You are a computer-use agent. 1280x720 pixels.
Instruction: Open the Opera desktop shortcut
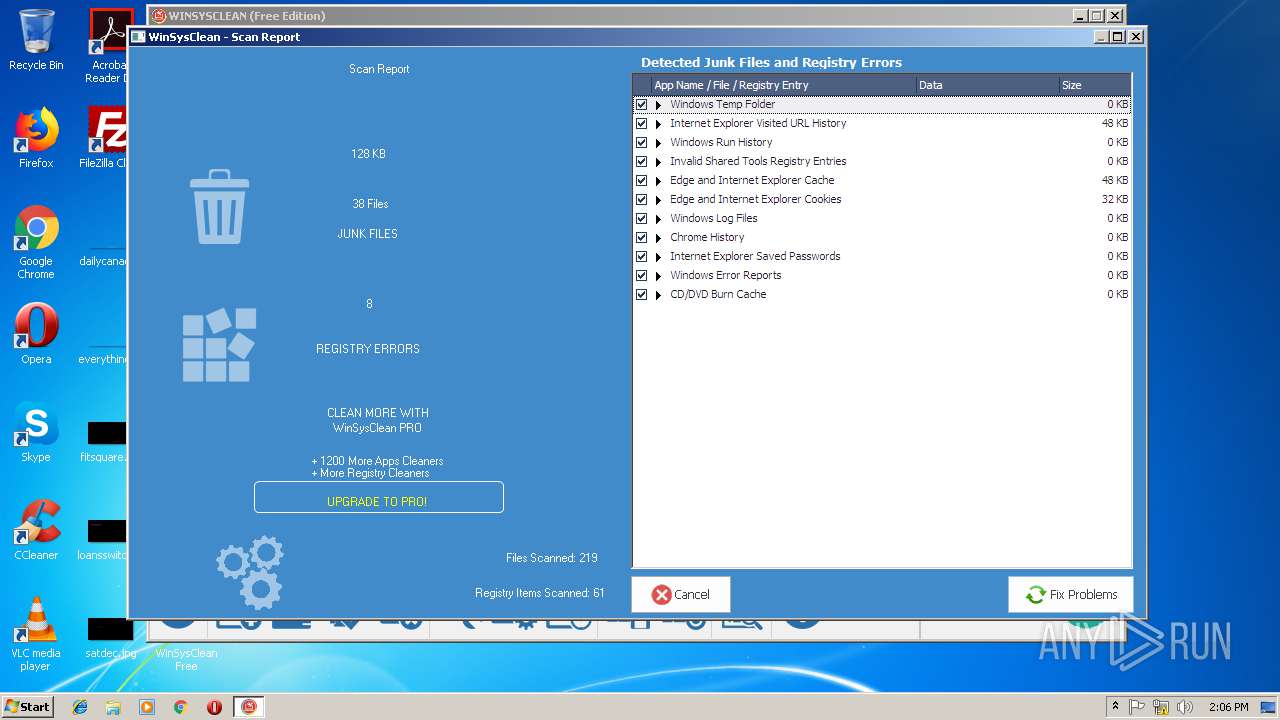coord(36,334)
